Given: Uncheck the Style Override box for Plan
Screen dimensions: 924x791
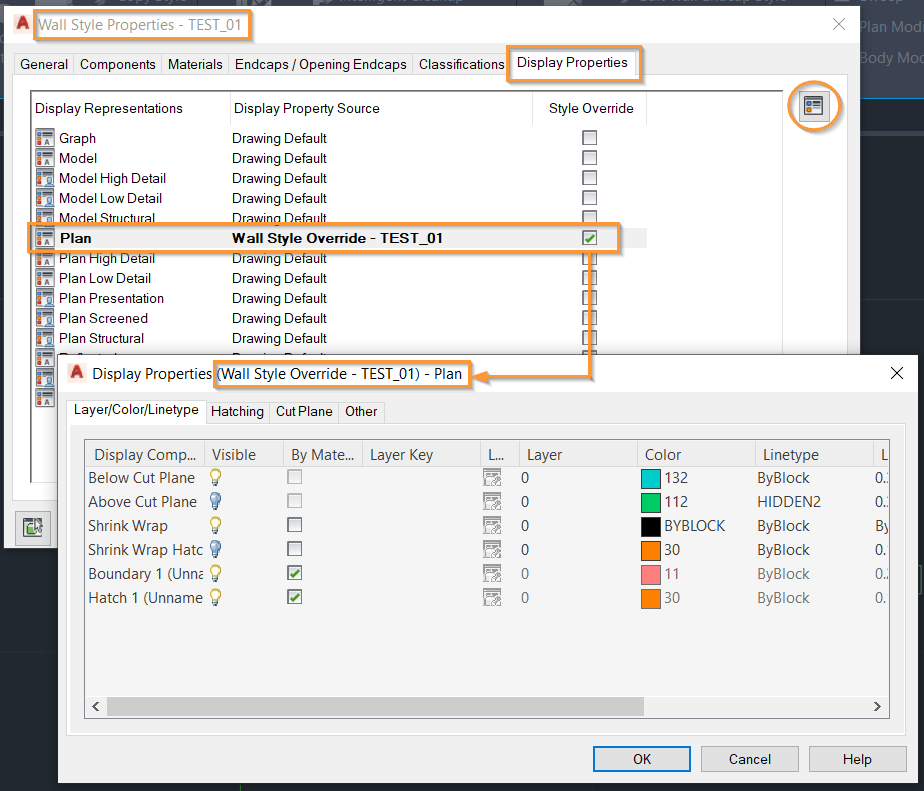Looking at the screenshot, I should pos(589,238).
